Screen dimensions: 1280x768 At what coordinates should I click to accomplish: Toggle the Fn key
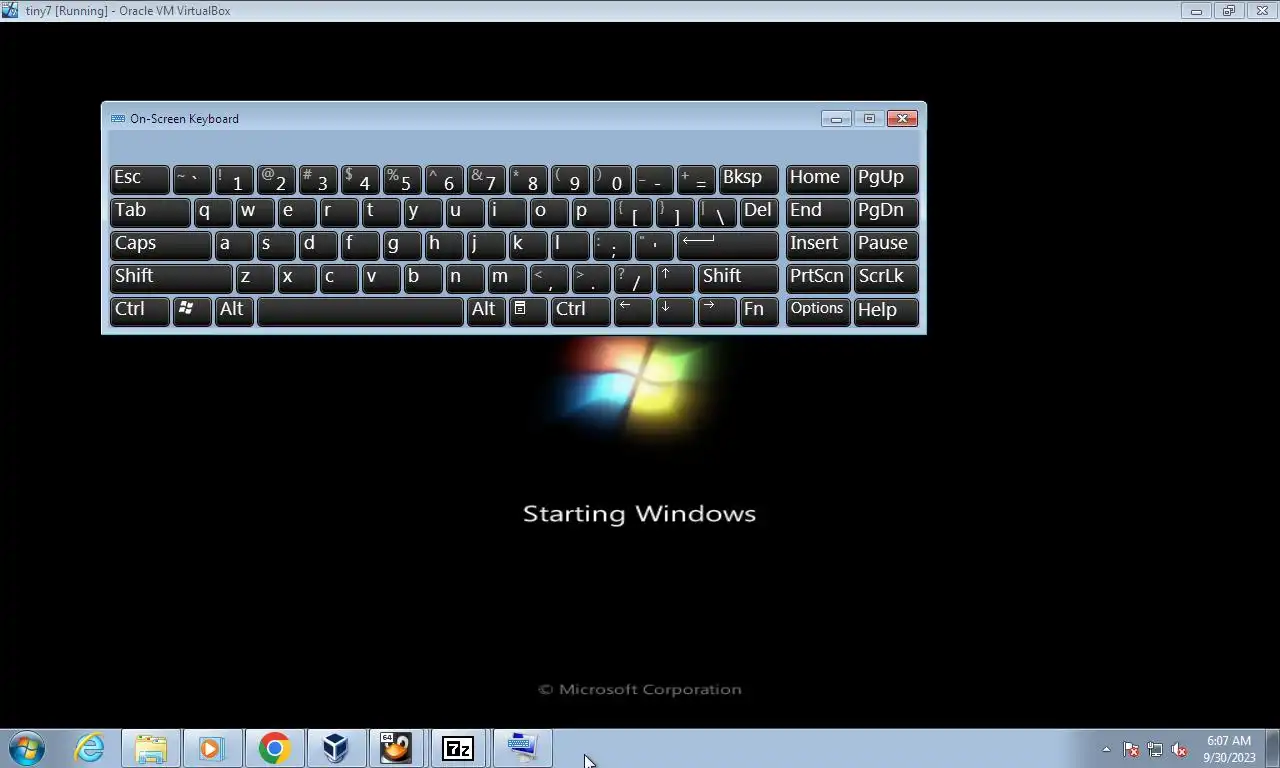click(x=759, y=310)
